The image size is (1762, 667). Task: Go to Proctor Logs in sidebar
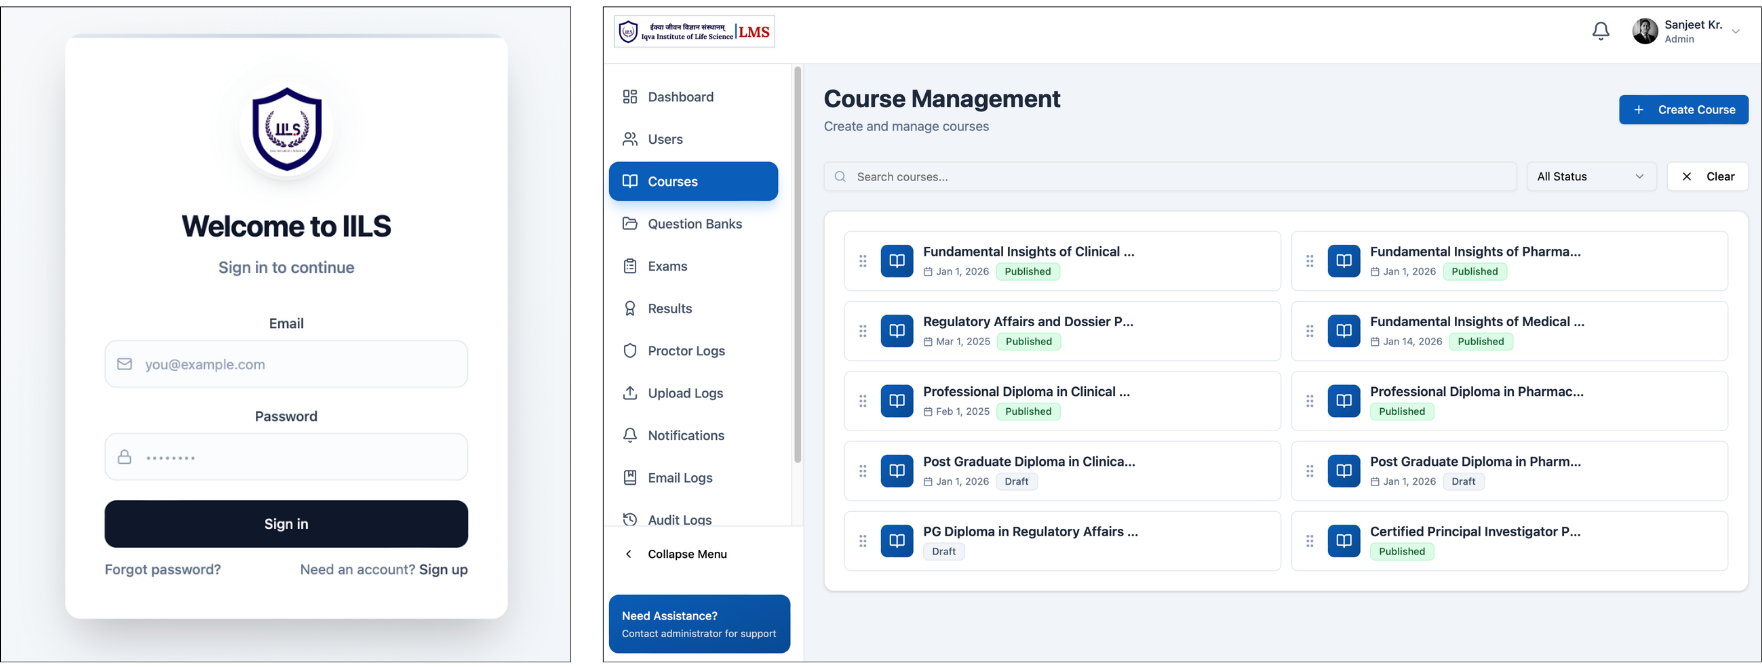686,351
